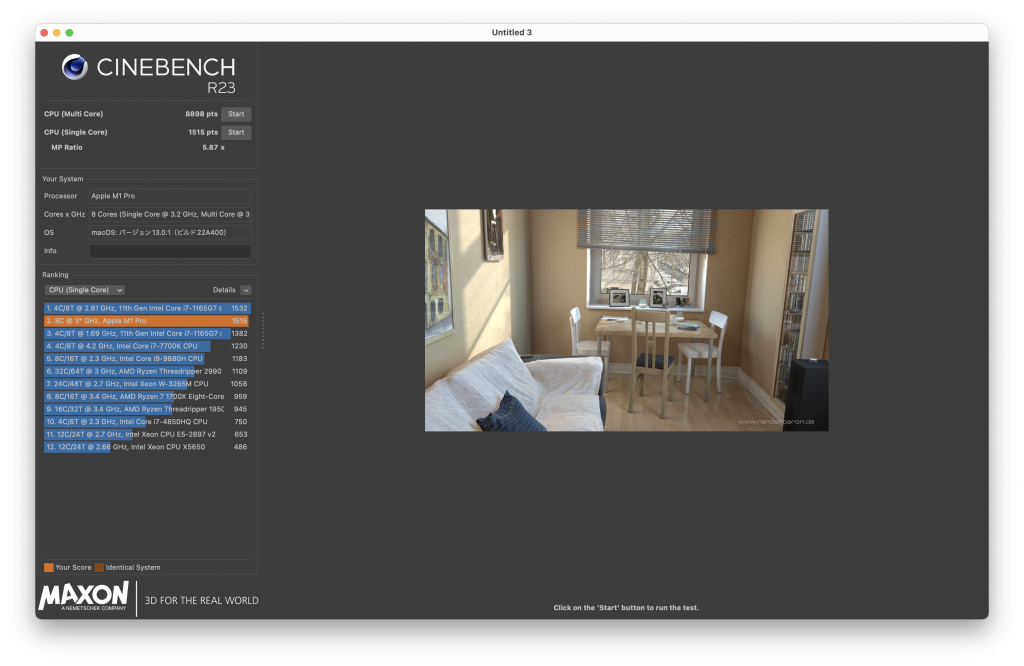The width and height of the screenshot is (1024, 666).
Task: Select the Ryzen Threadripper 195 row scoring 945
Action: coord(147,409)
